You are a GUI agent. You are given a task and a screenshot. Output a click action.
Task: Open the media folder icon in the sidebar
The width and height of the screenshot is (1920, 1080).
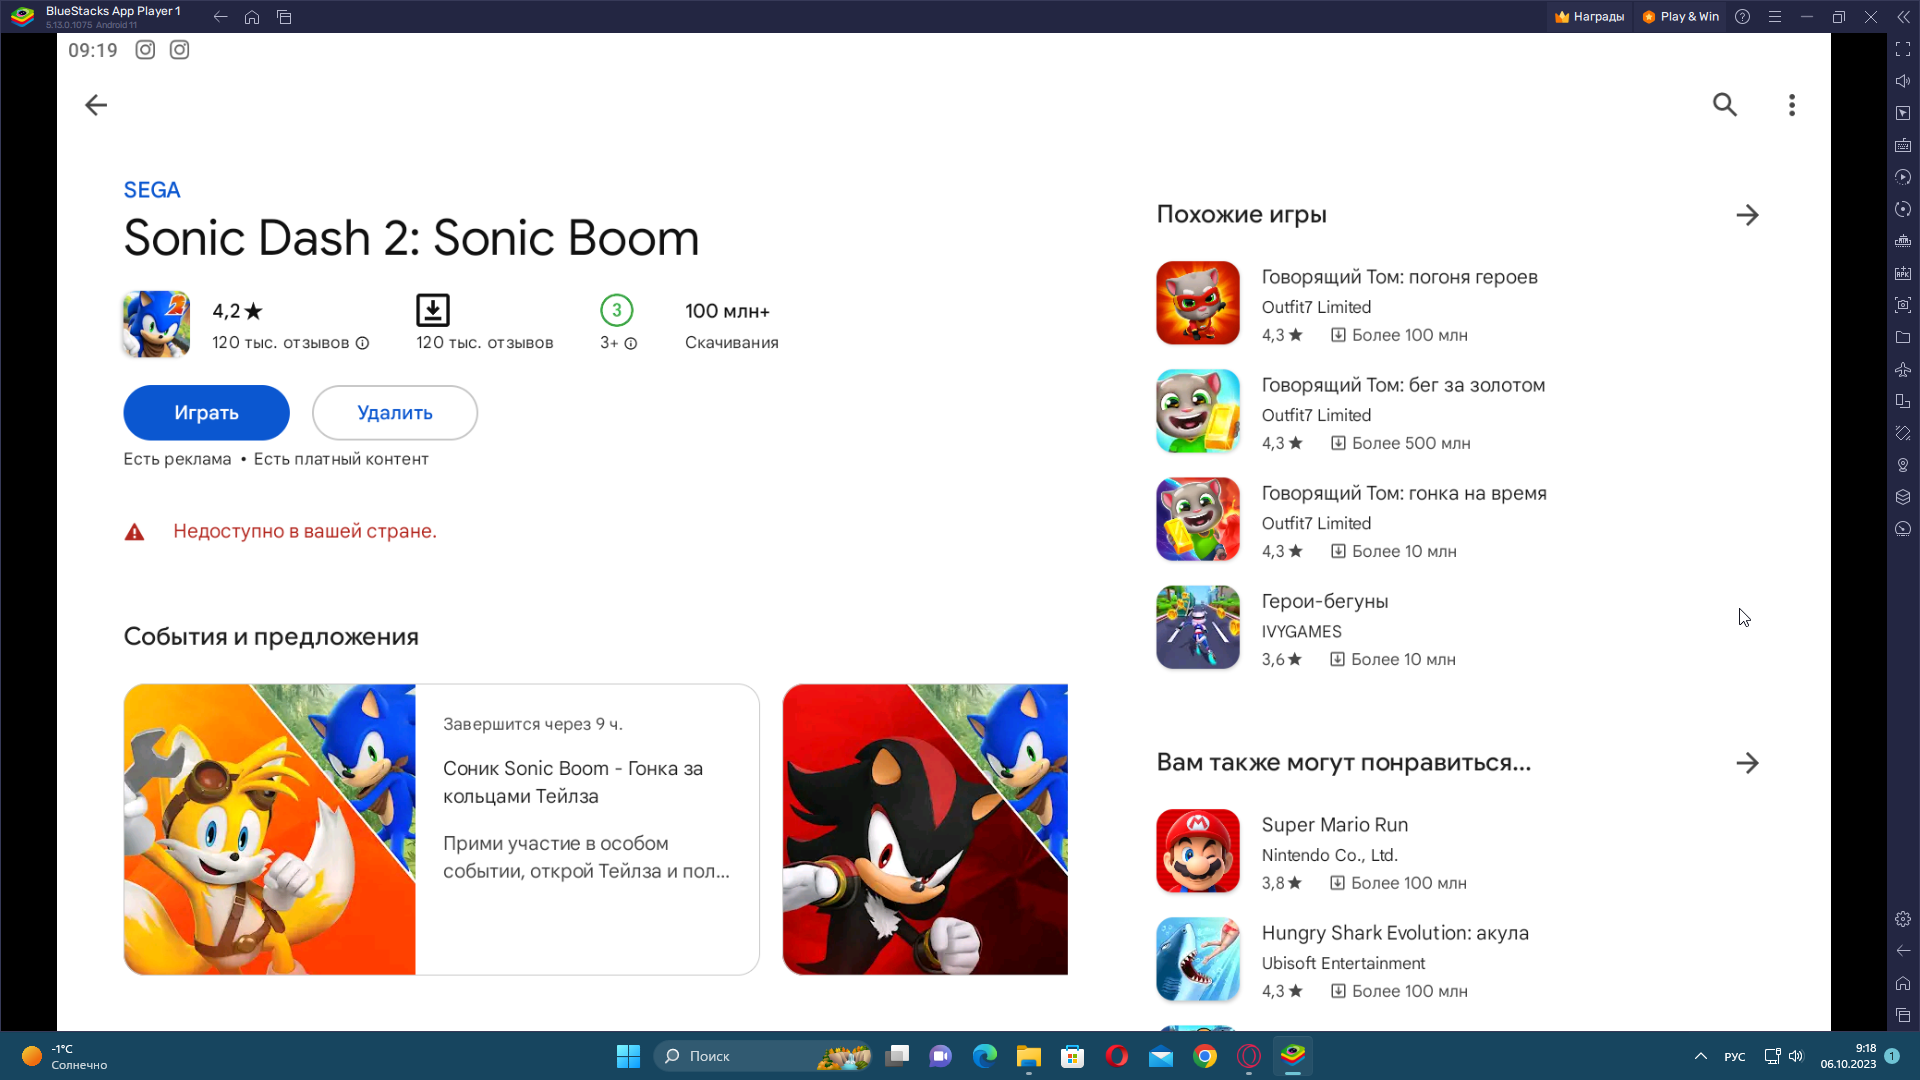pos(1903,337)
